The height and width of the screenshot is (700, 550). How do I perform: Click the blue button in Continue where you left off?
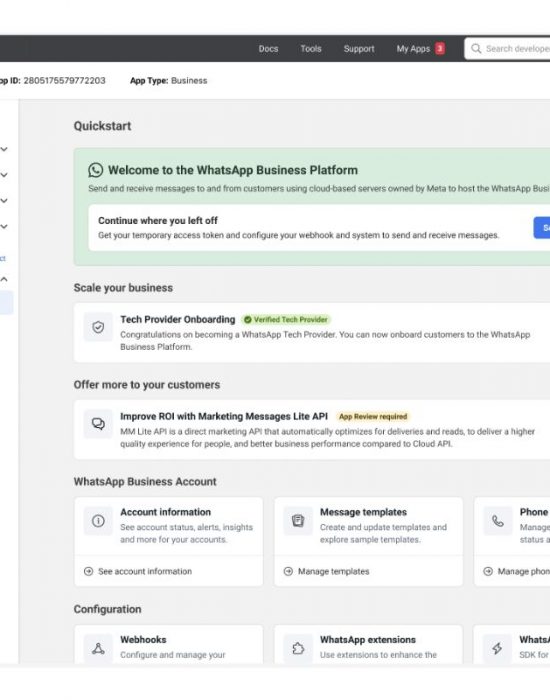click(x=542, y=228)
